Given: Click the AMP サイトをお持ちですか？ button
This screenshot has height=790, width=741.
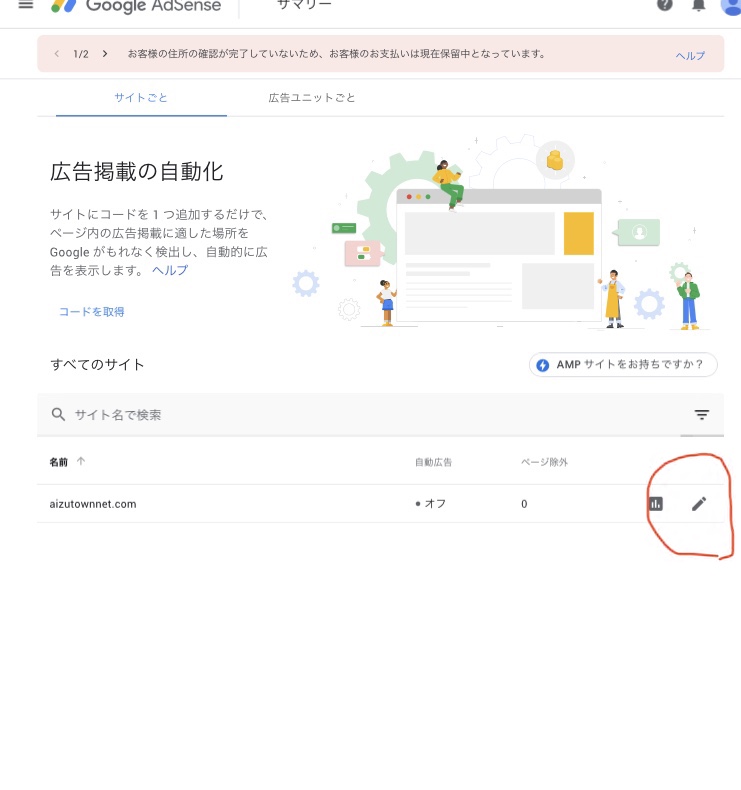Looking at the screenshot, I should point(623,364).
